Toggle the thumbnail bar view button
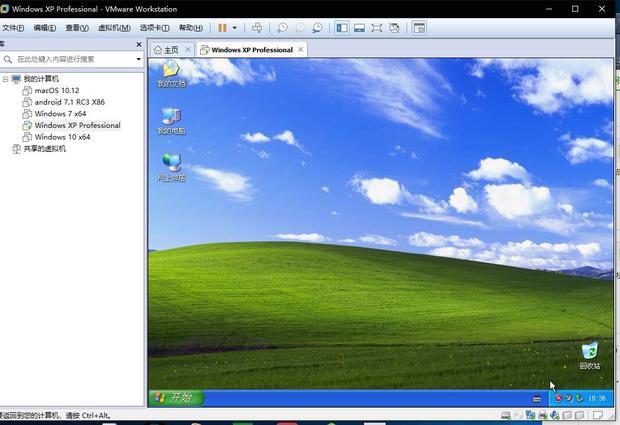The width and height of the screenshot is (620, 425). 359,28
